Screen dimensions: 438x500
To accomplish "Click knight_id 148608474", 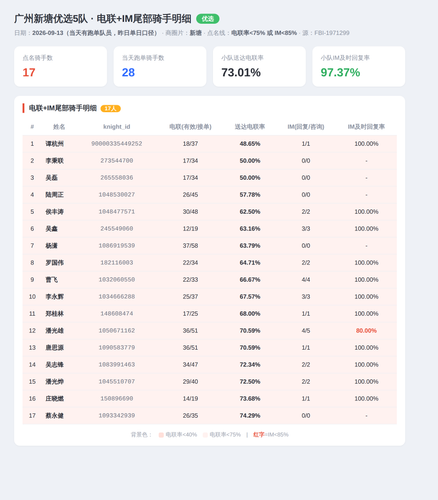I will point(117,314).
